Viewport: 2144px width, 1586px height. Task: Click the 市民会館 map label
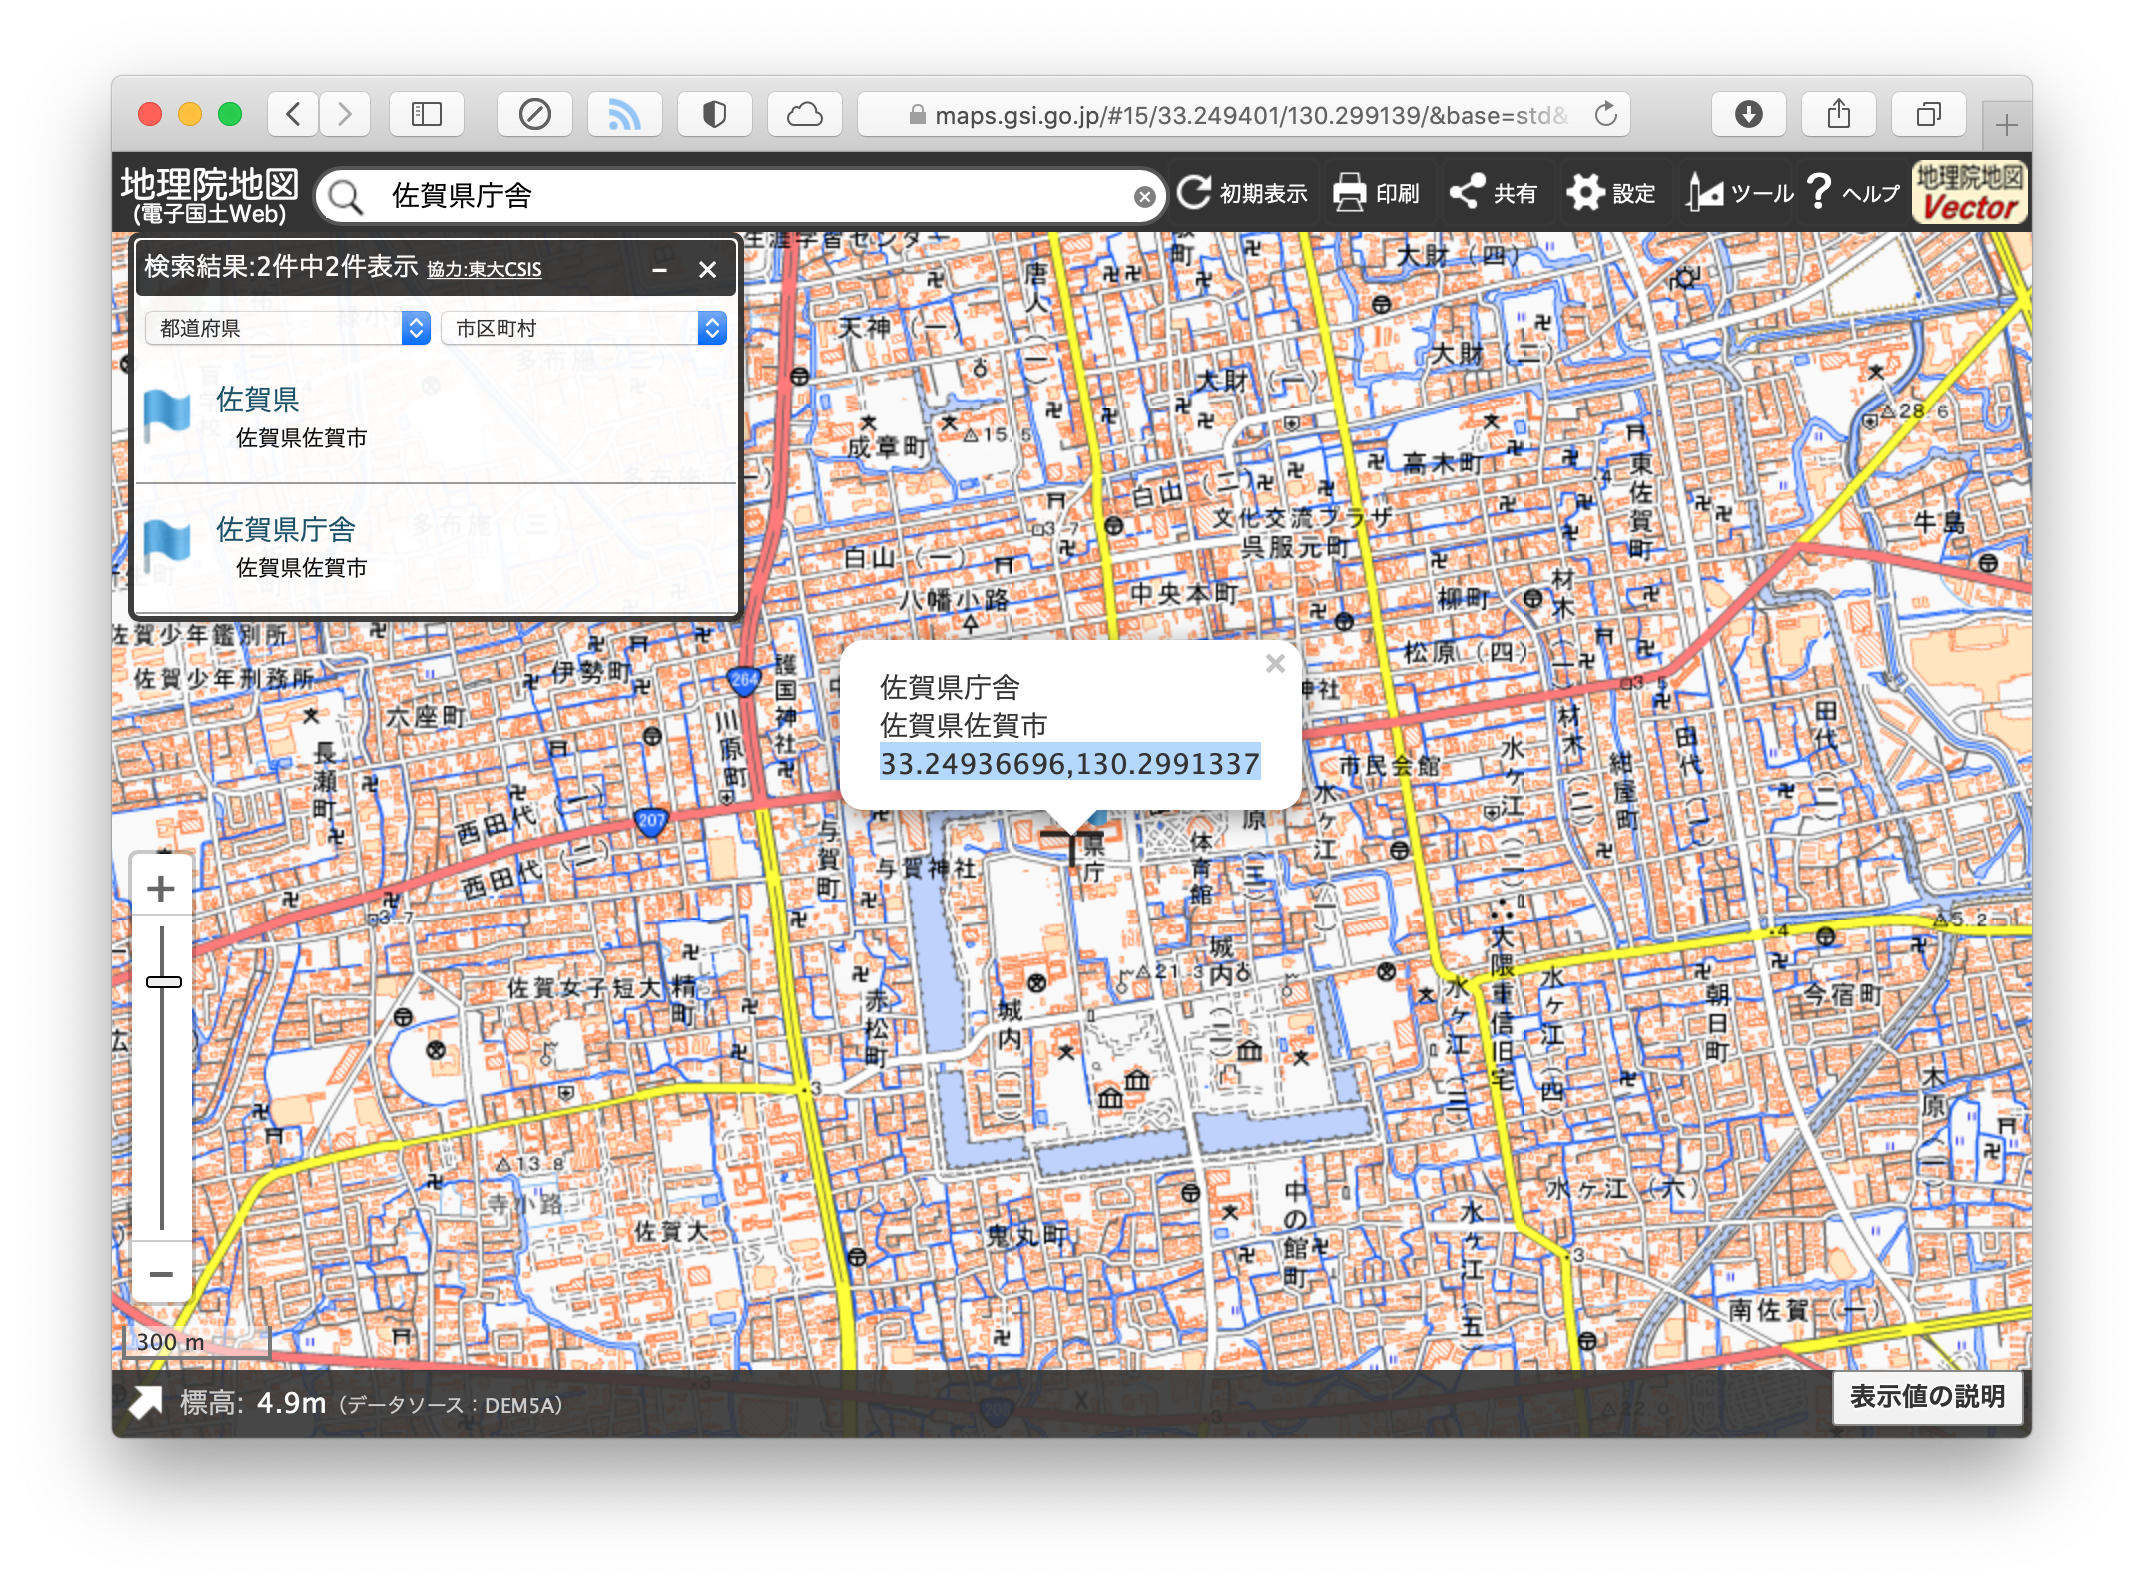click(x=1389, y=765)
